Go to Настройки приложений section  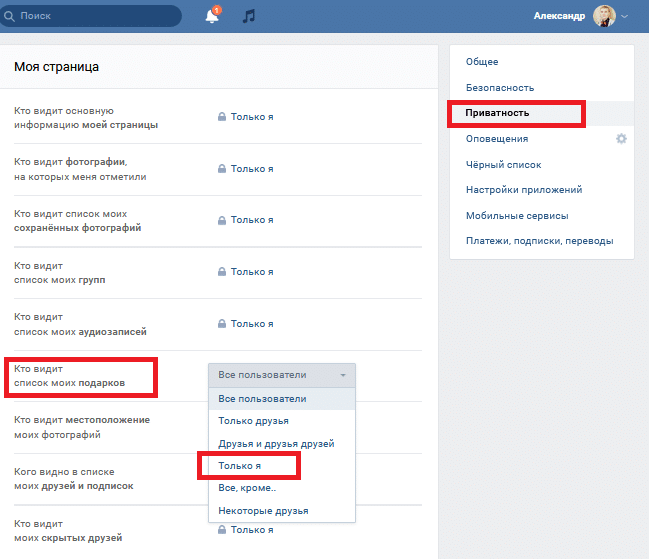point(523,190)
